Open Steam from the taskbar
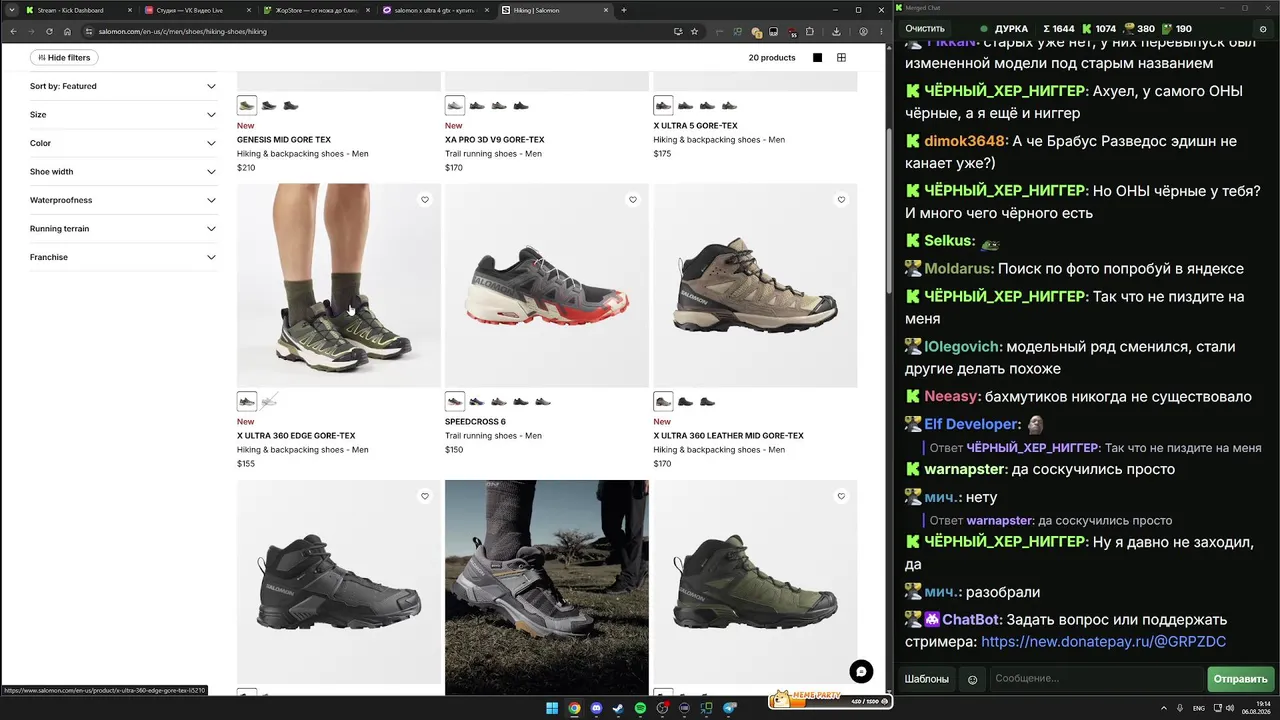 click(x=619, y=709)
